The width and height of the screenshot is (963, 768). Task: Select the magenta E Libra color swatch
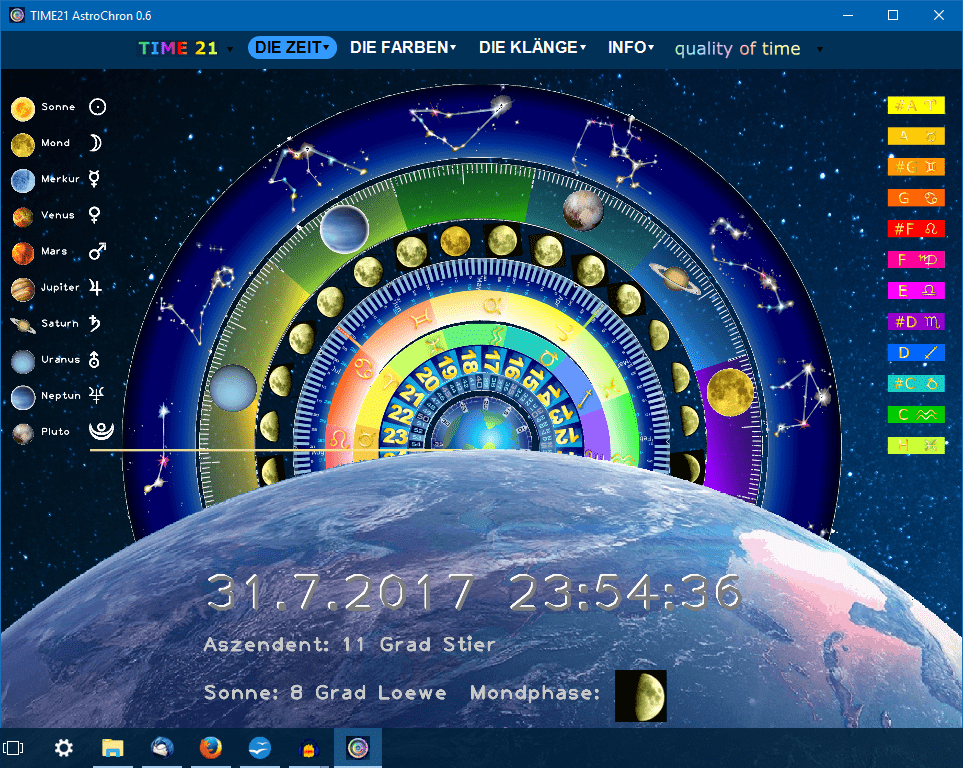click(x=916, y=291)
